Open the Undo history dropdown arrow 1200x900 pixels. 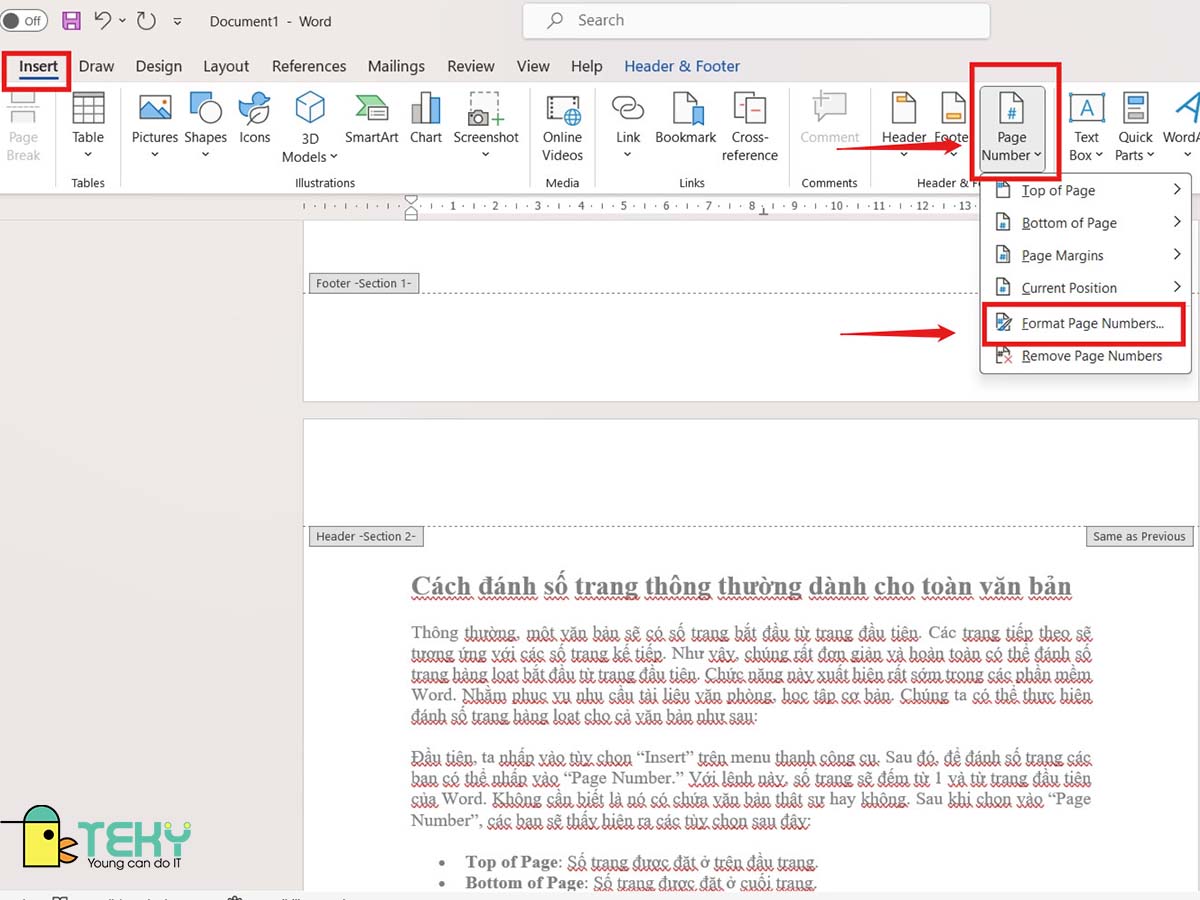click(x=122, y=21)
